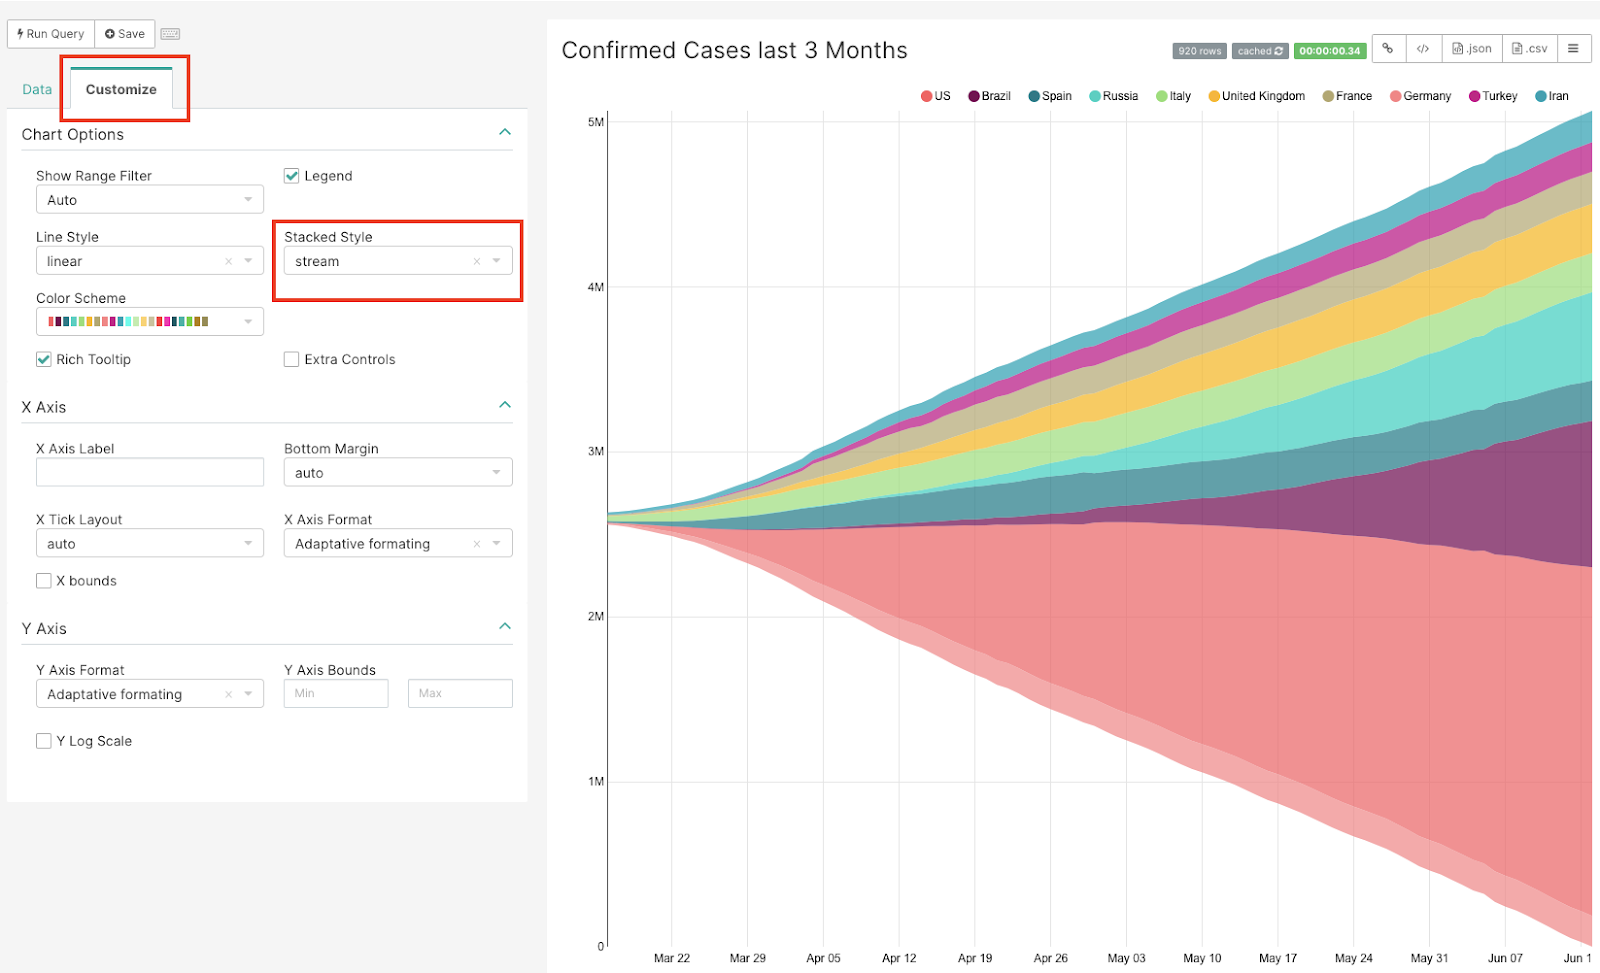Open the Bottom Margin dropdown
This screenshot has width=1600, height=973.
397,473
